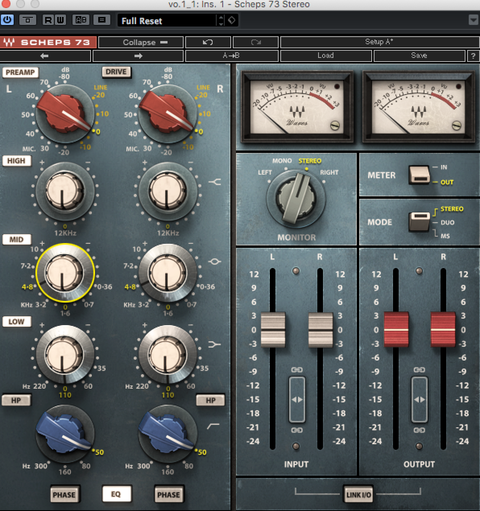Click the redo arrow icon
480x511 pixels.
click(256, 42)
